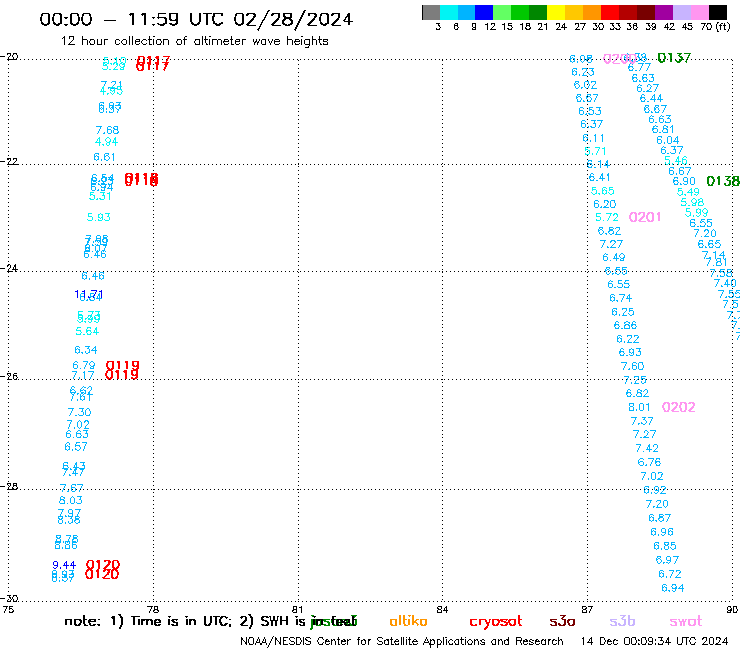Click the date range title text

point(196,19)
